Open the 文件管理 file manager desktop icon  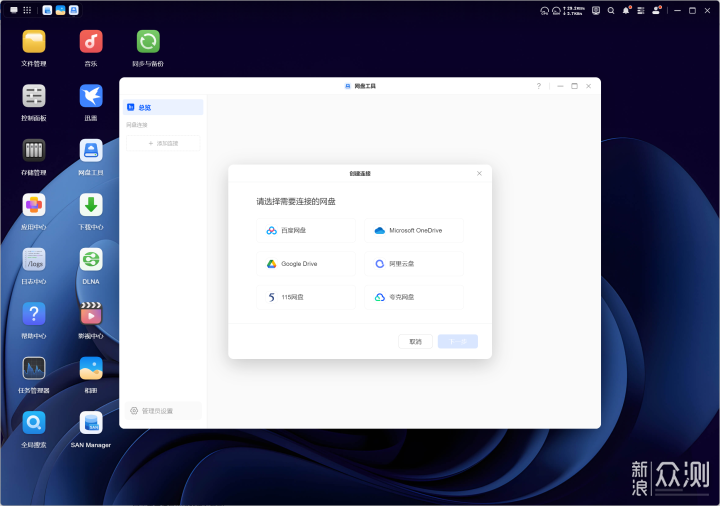click(34, 42)
